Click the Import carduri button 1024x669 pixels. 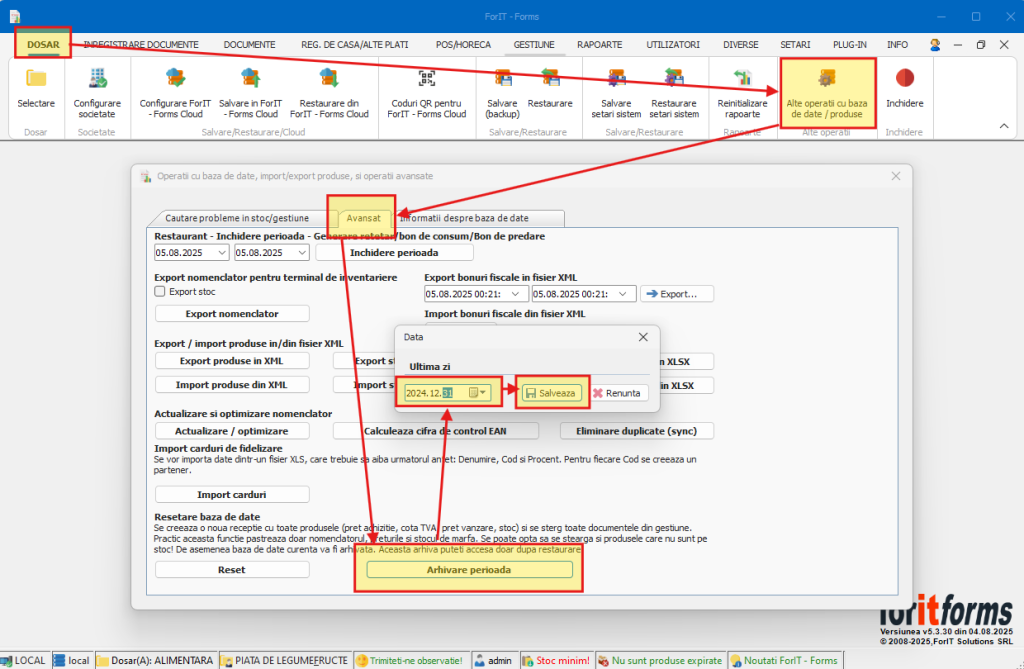coord(232,495)
